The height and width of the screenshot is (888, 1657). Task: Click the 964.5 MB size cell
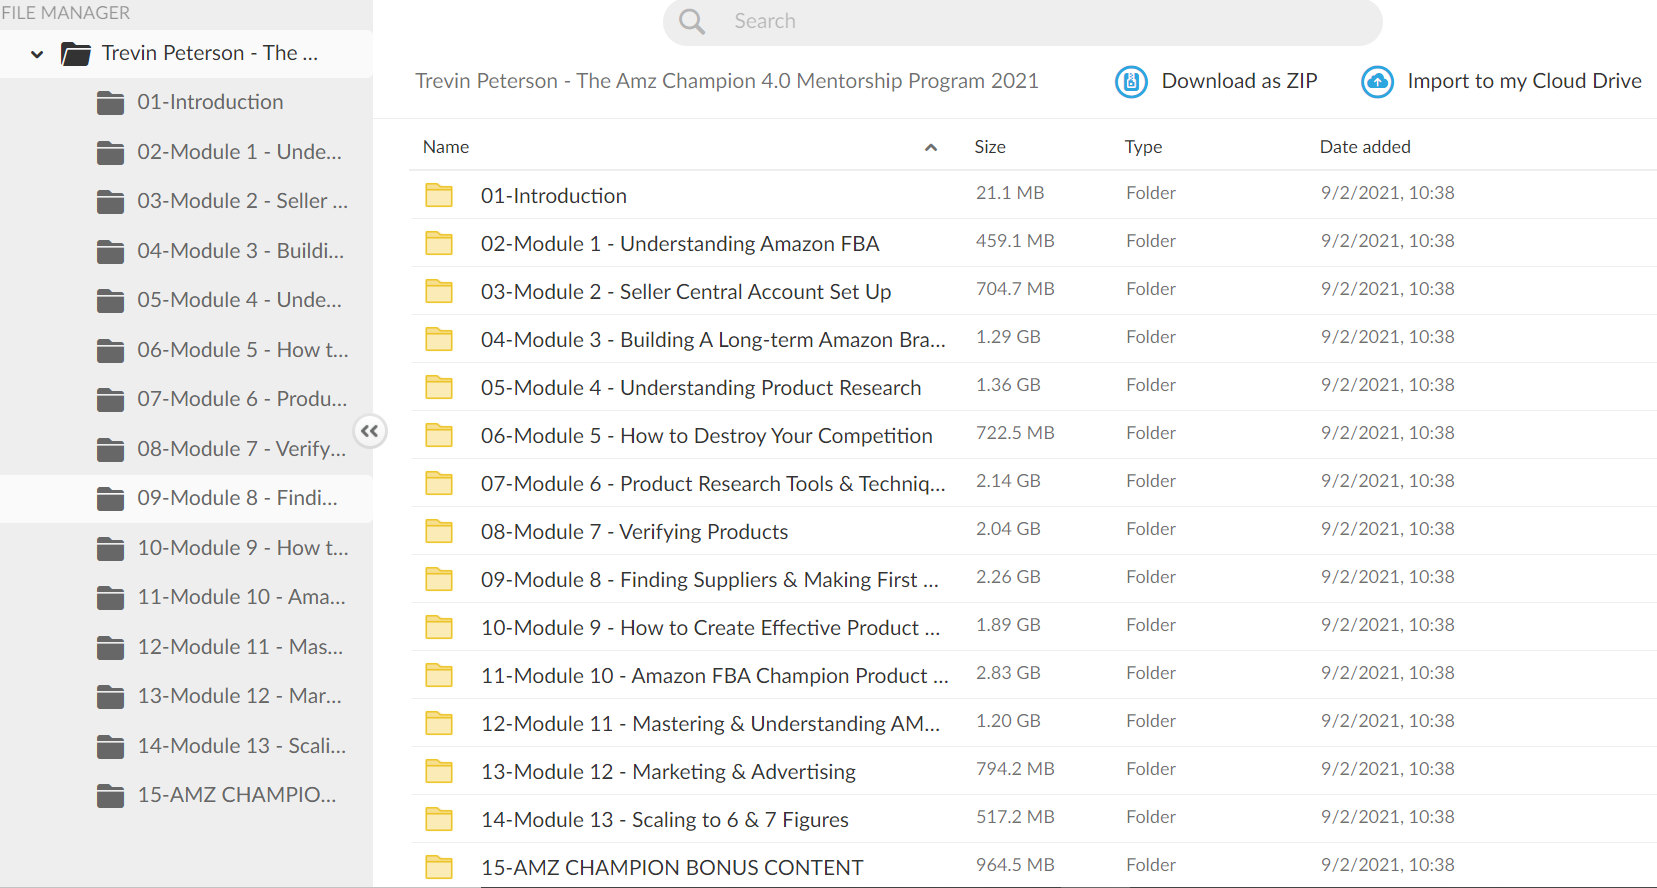click(x=1015, y=865)
